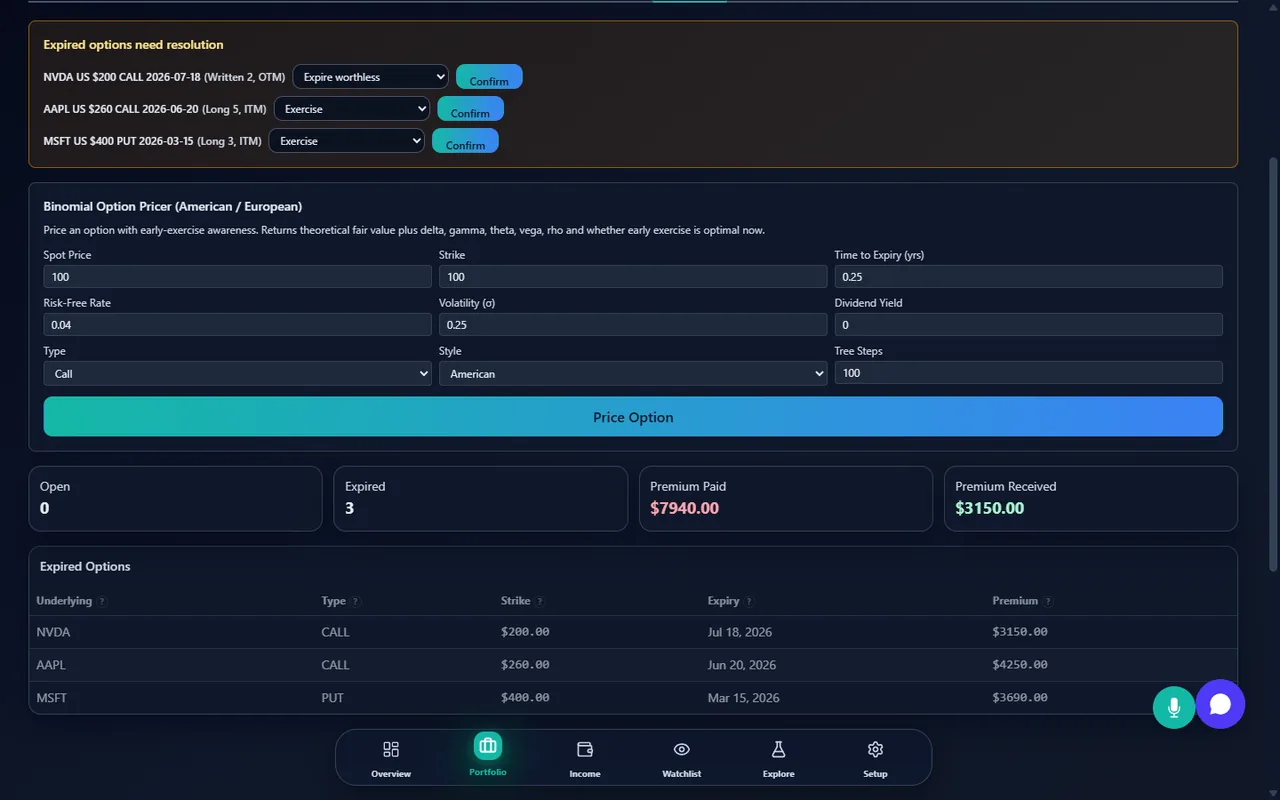The image size is (1280, 800).
Task: Click the MSFT underlying table cell
Action: pos(52,698)
